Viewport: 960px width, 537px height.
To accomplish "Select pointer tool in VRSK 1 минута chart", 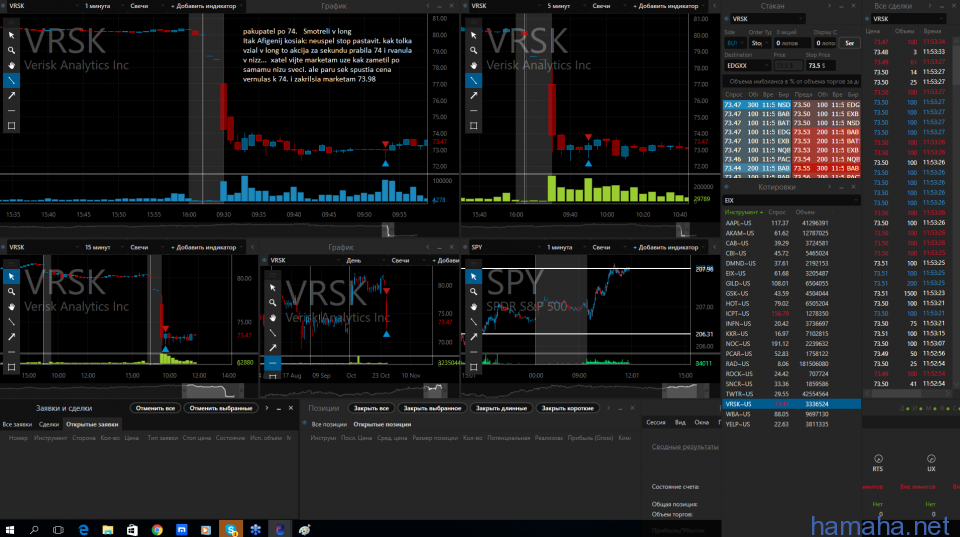I will coord(12,36).
